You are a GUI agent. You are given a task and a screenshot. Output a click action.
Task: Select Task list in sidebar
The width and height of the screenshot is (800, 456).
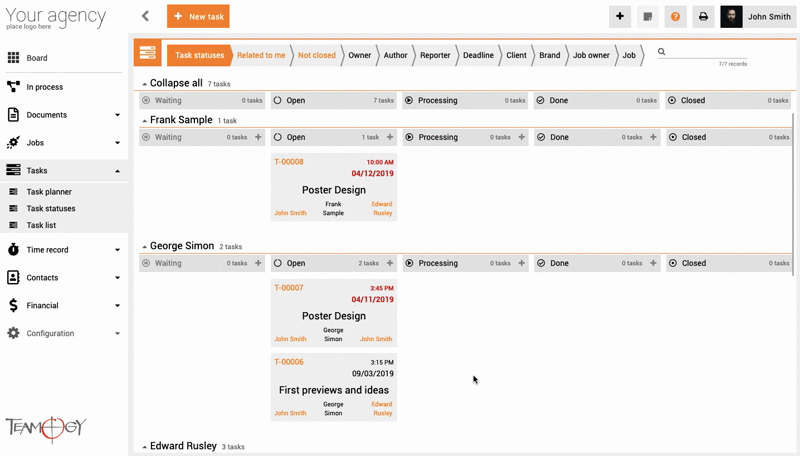(x=41, y=225)
